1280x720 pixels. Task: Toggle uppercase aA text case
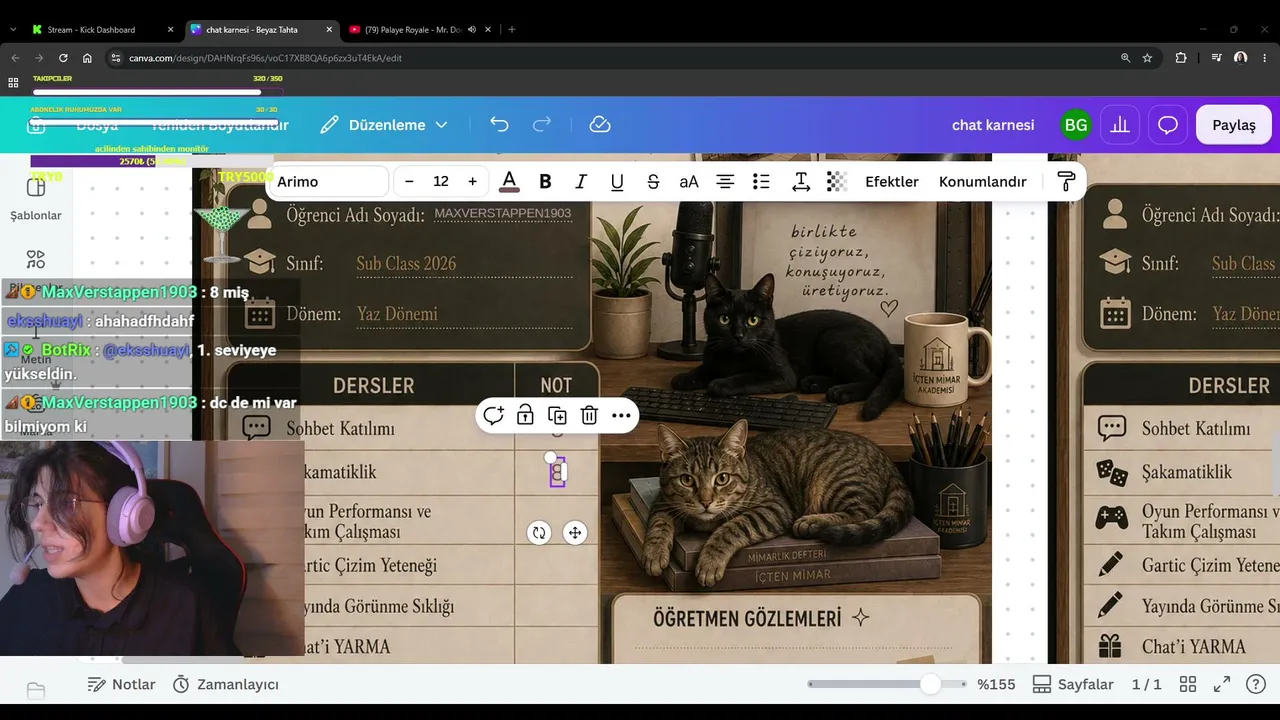689,181
